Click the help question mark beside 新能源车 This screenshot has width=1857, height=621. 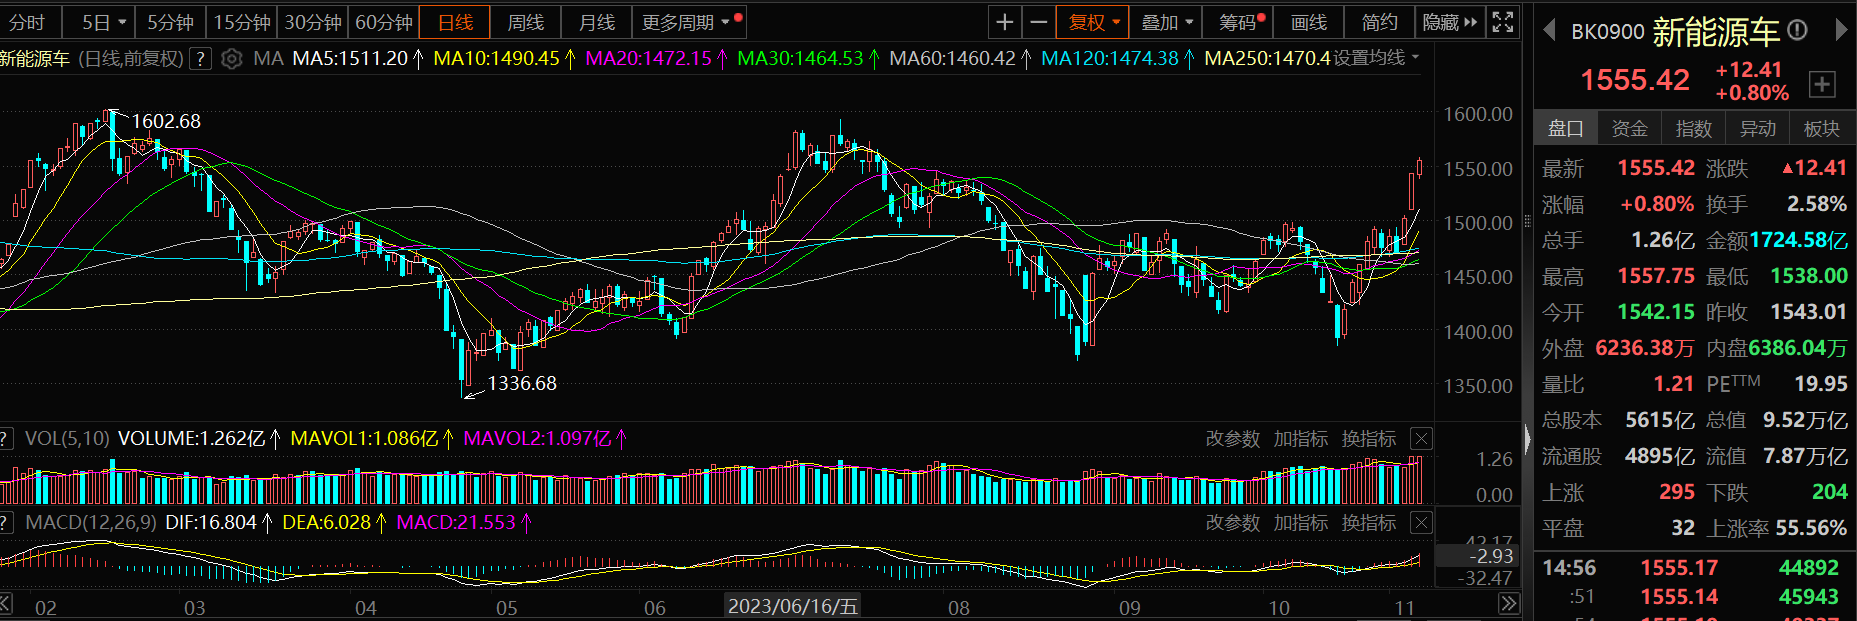point(200,59)
